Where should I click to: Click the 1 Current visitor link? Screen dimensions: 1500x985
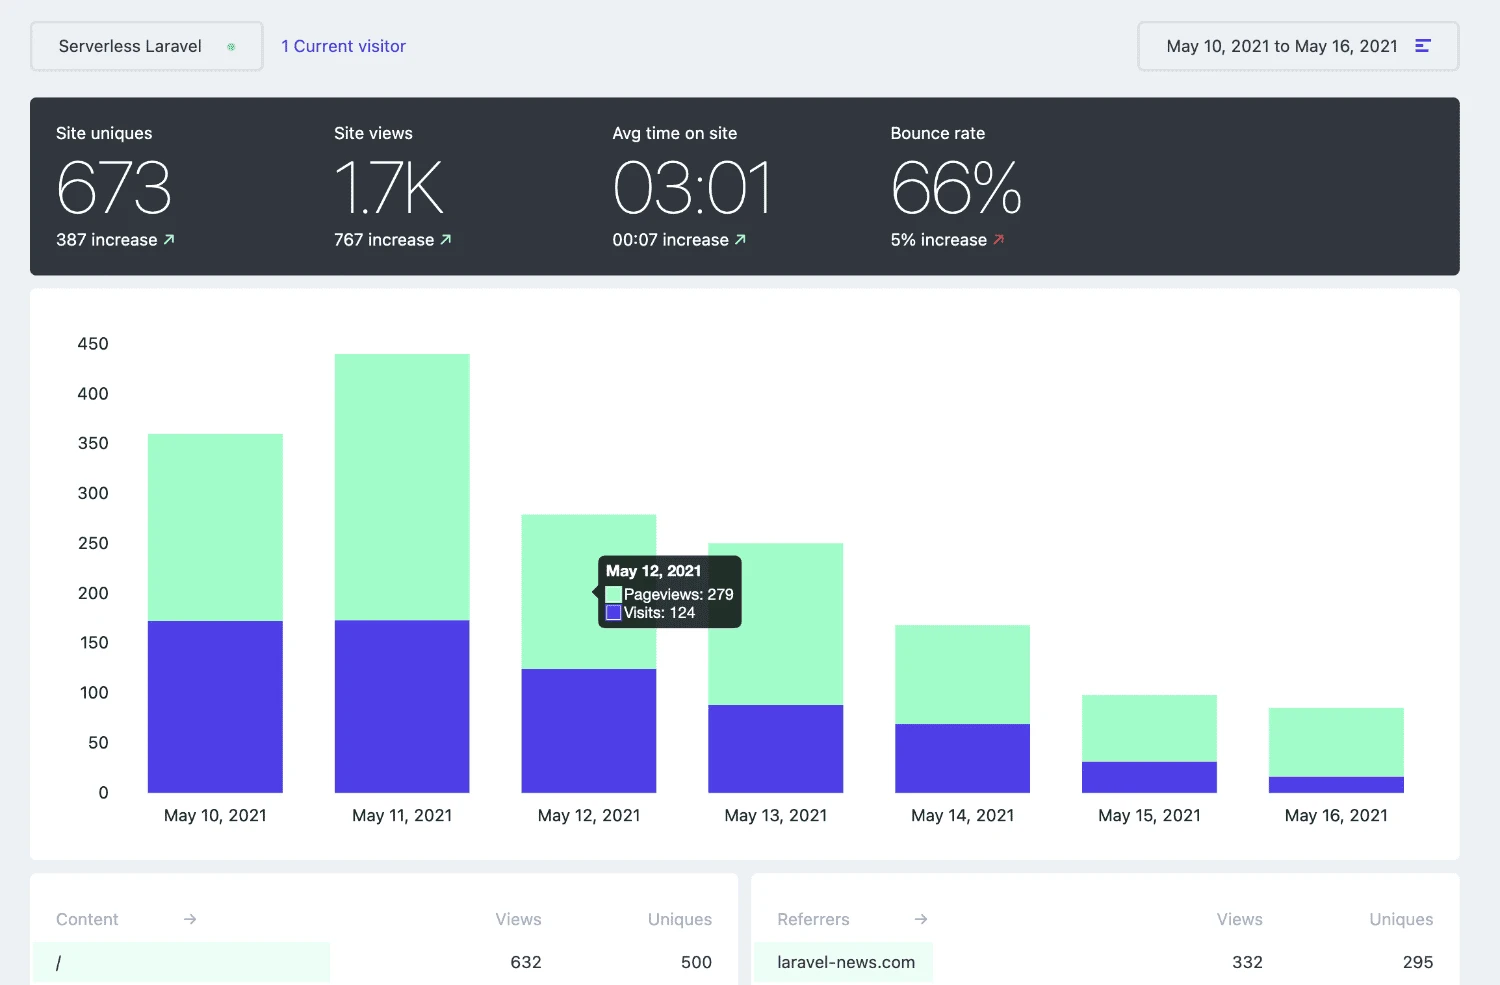[343, 46]
